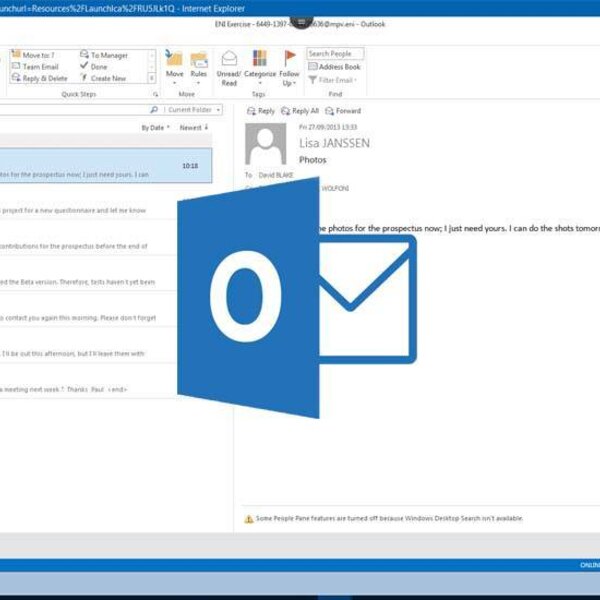Select Team Email quick step
Screen dimensions: 600x600
[x=35, y=67]
